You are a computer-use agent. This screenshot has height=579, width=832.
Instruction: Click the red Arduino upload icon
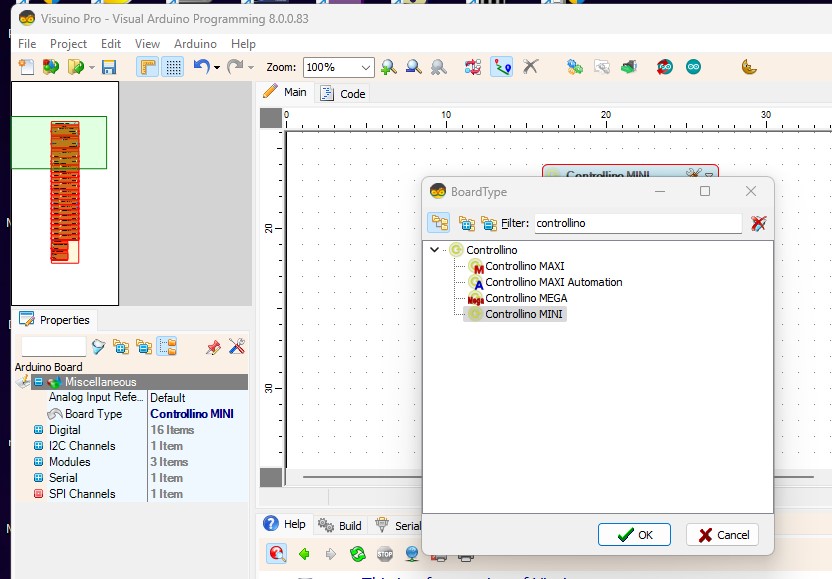click(x=664, y=67)
